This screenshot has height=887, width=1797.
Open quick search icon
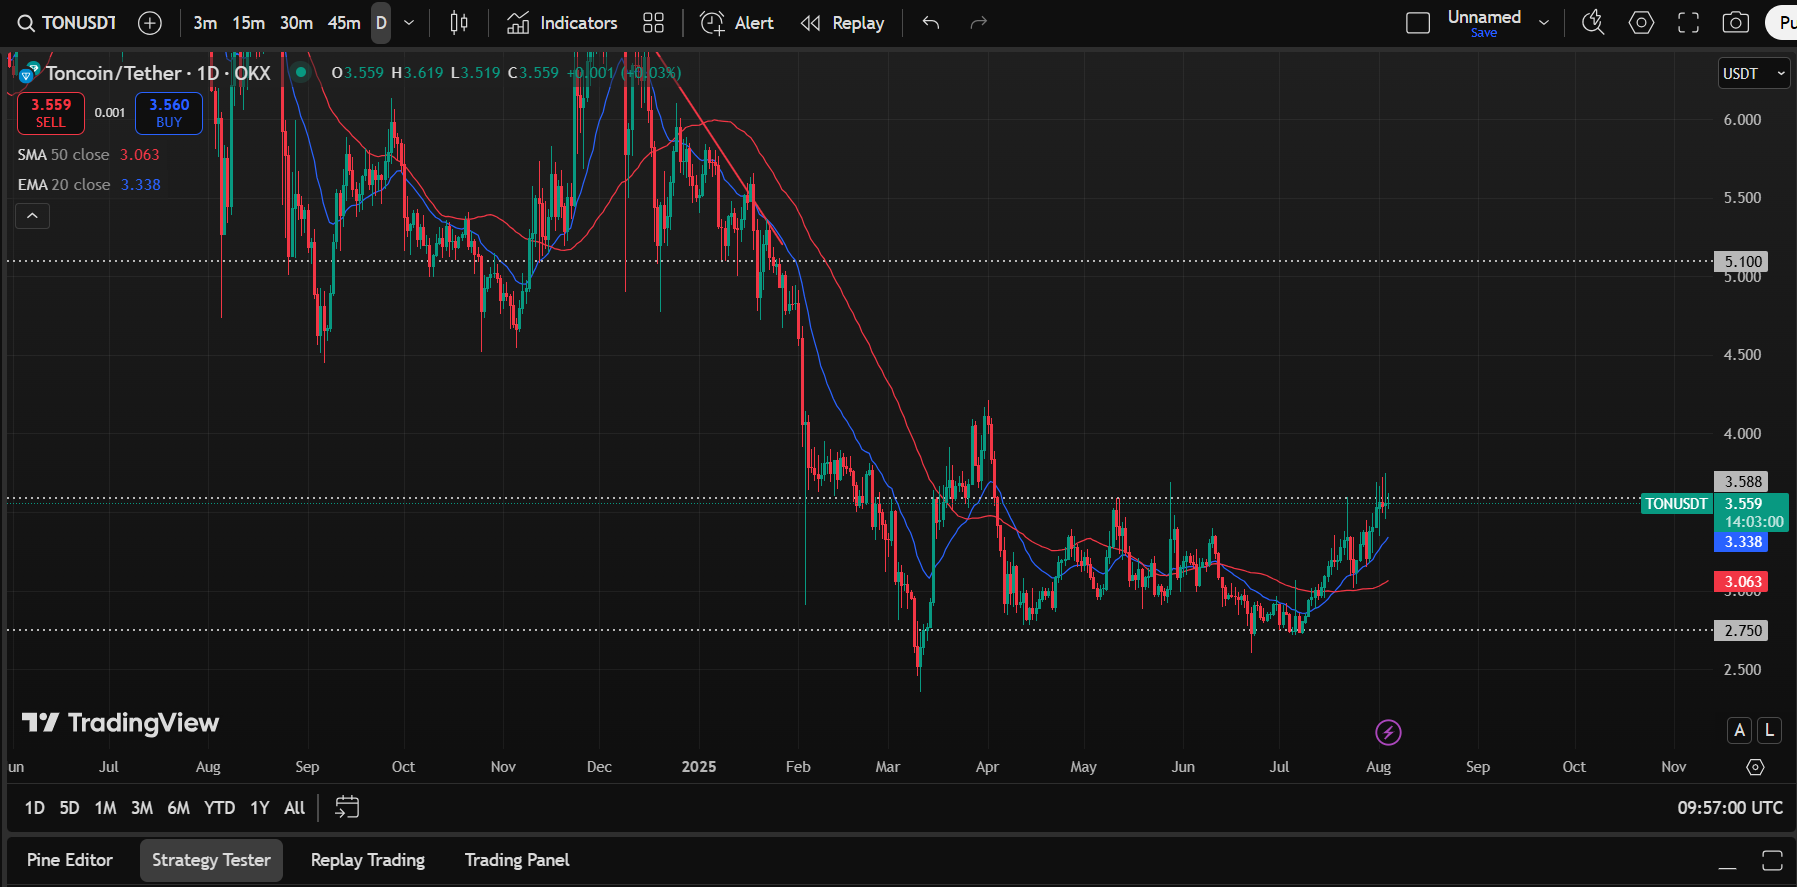pos(1594,23)
